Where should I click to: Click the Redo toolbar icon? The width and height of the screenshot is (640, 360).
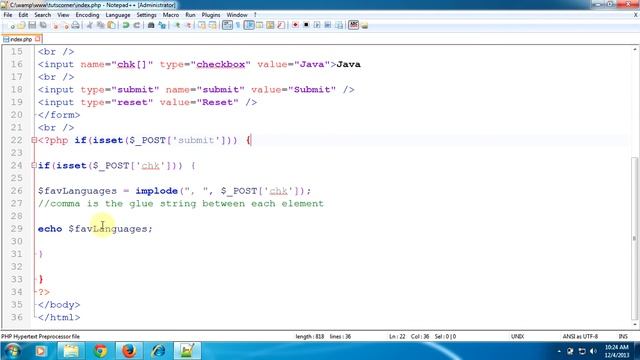tap(137, 25)
